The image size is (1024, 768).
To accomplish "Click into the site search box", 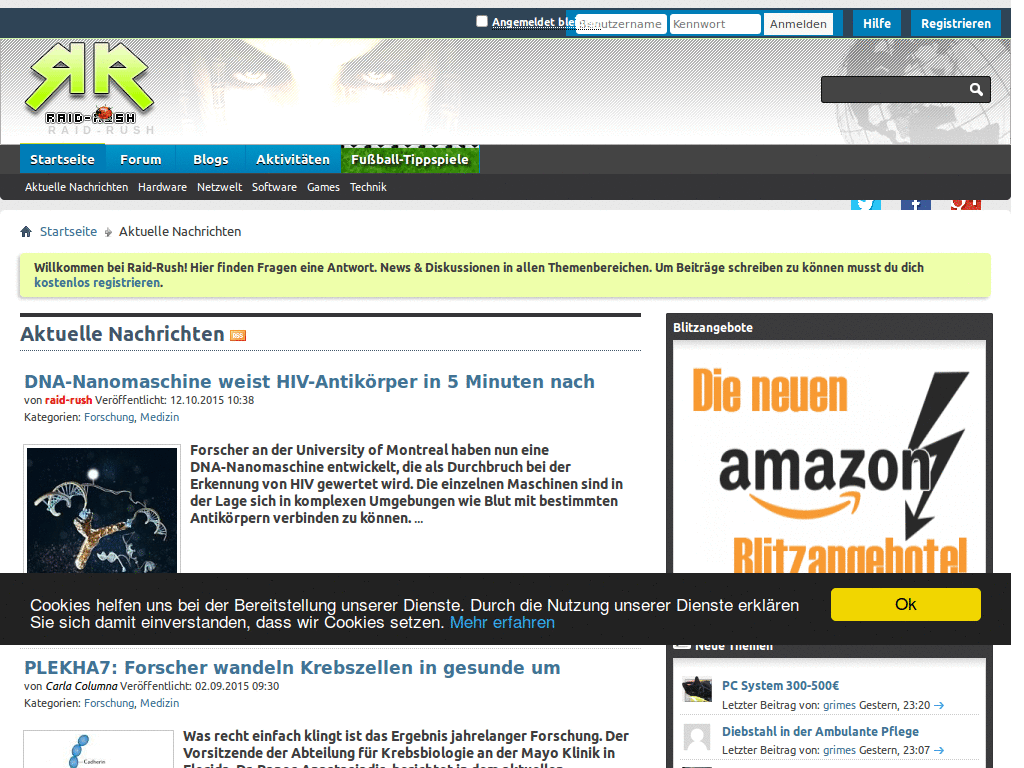I will pyautogui.click(x=894, y=89).
